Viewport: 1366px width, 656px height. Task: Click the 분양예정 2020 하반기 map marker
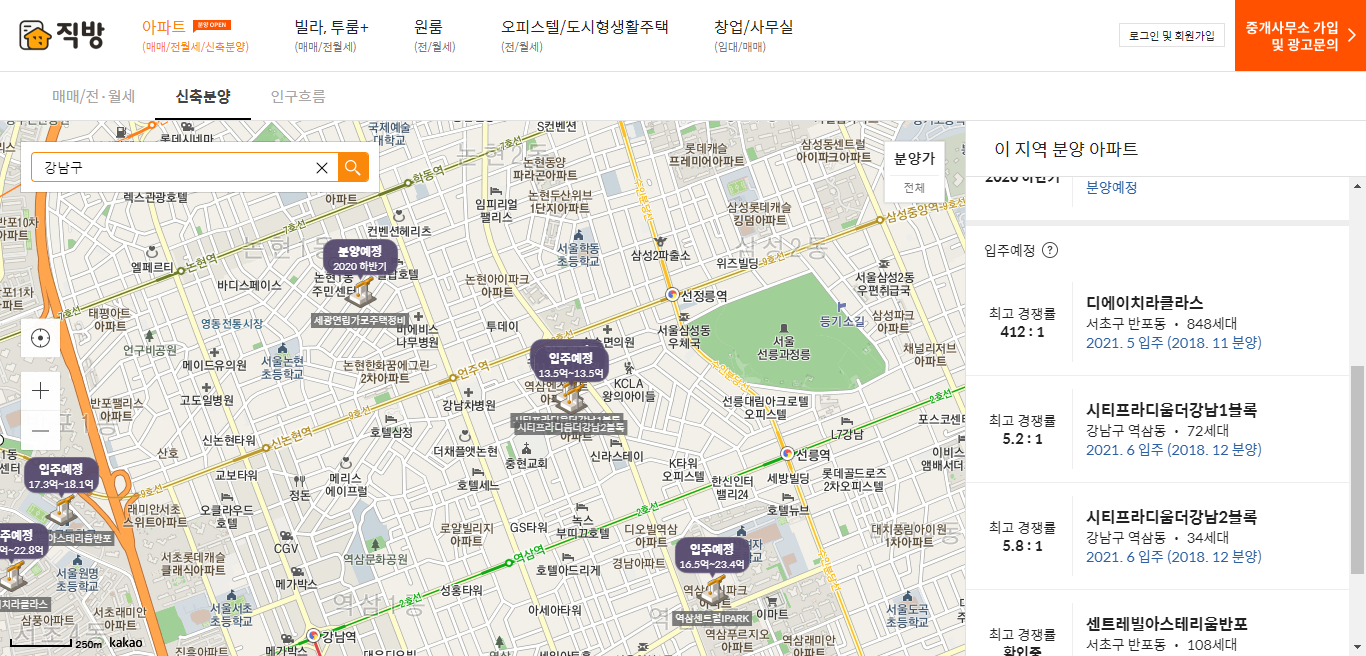pos(360,258)
